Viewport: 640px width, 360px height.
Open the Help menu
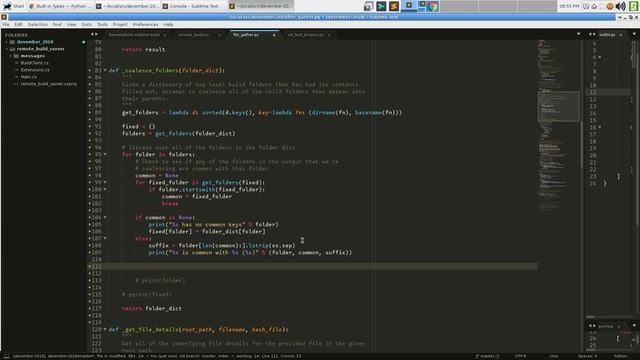pos(168,24)
